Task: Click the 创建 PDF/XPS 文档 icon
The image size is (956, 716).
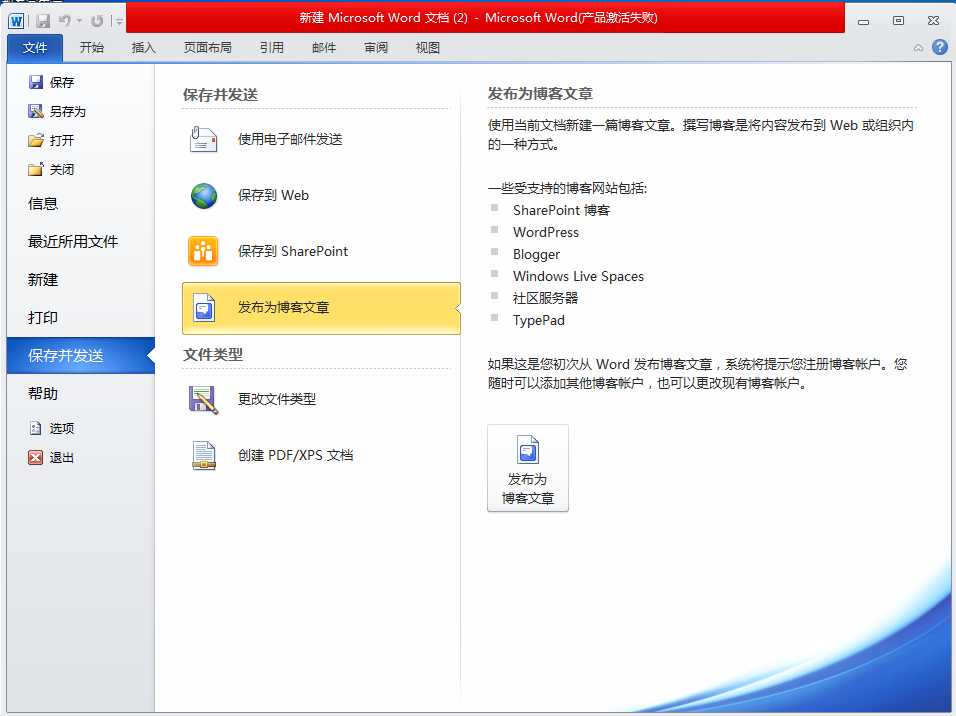Action: [204, 456]
